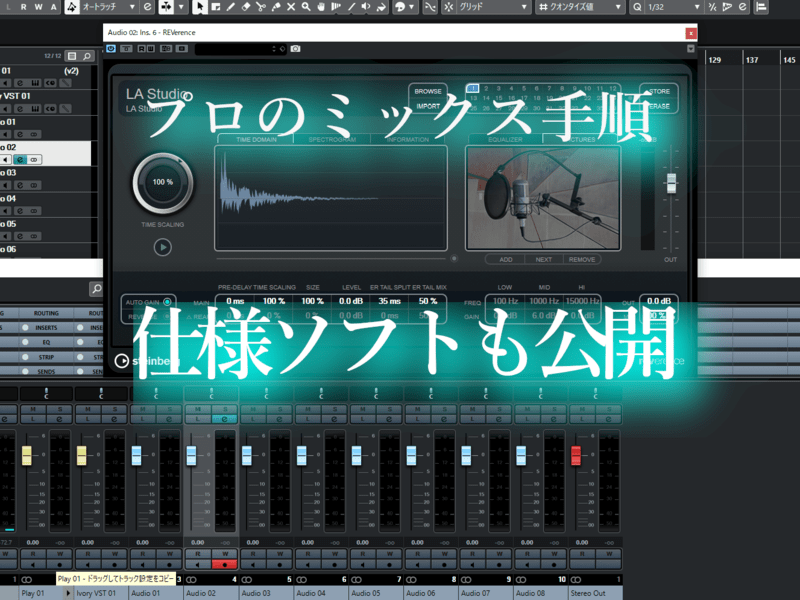Switch to the EQUALIZER tab

point(505,139)
